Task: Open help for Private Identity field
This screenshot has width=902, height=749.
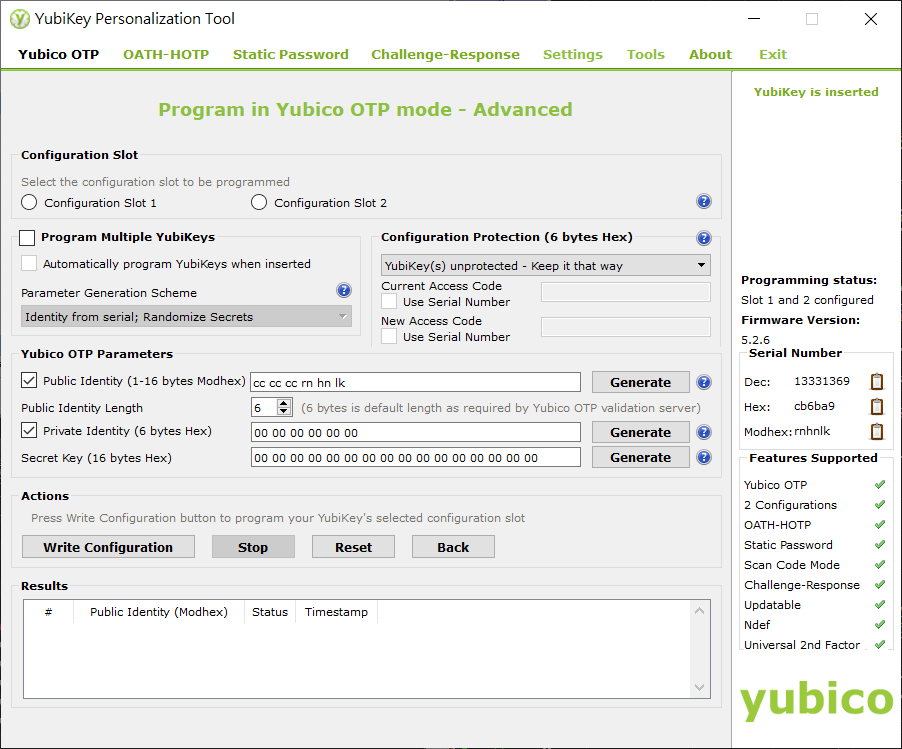Action: click(x=704, y=432)
